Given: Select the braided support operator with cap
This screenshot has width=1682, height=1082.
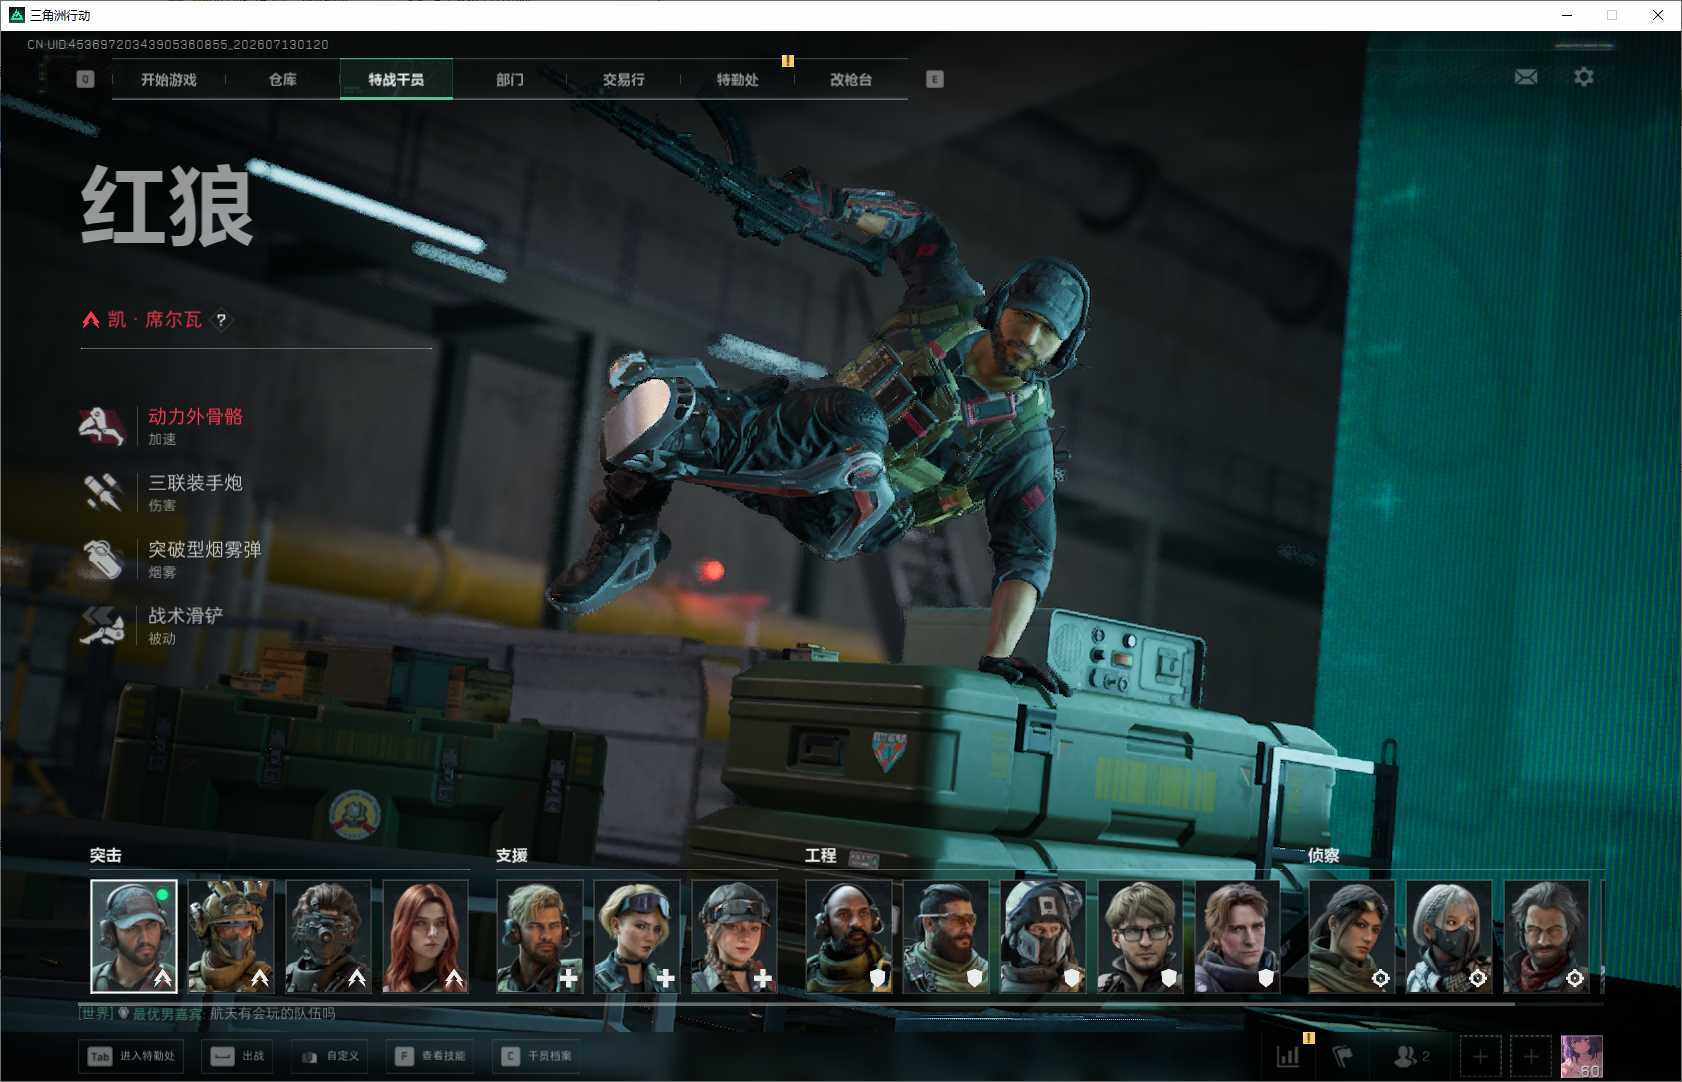Looking at the screenshot, I should tap(735, 936).
